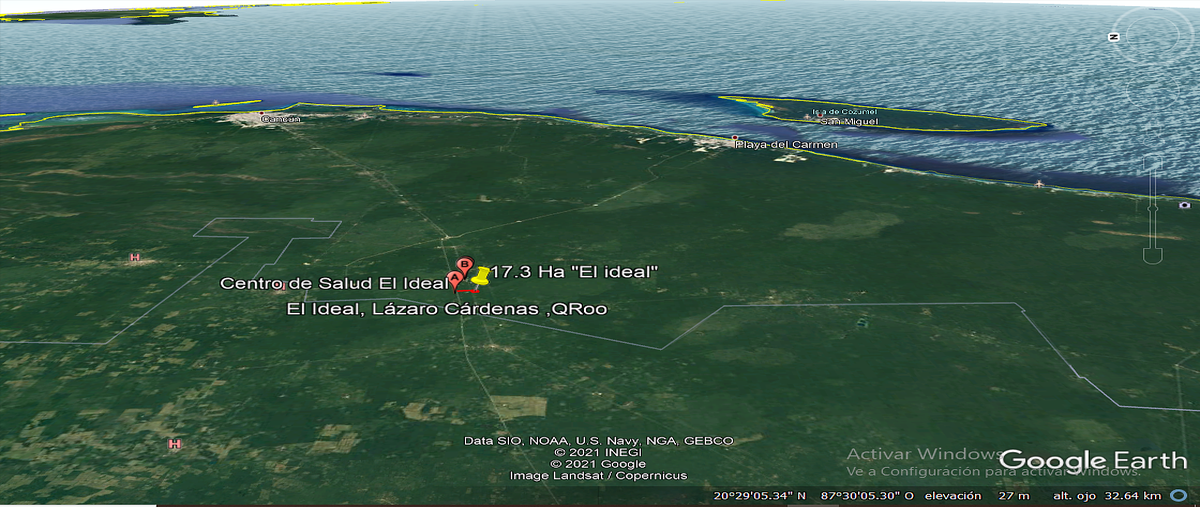Click El Ideal, Lázaro Cárdenas, QRoo label
The image size is (1200, 507).
(447, 310)
